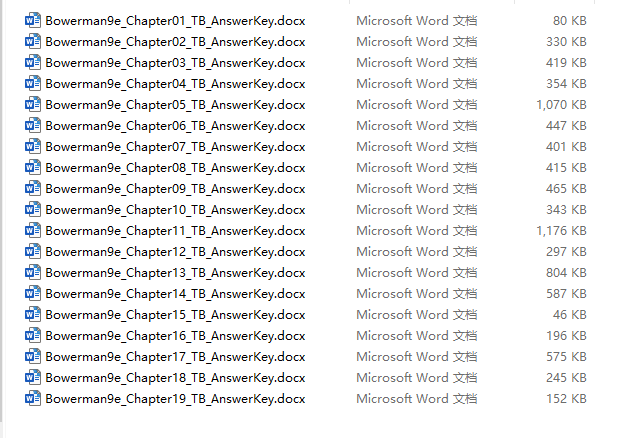Click the Word icon beside Chapter05 answer key
Screen dimensions: 644x438
click(x=32, y=104)
